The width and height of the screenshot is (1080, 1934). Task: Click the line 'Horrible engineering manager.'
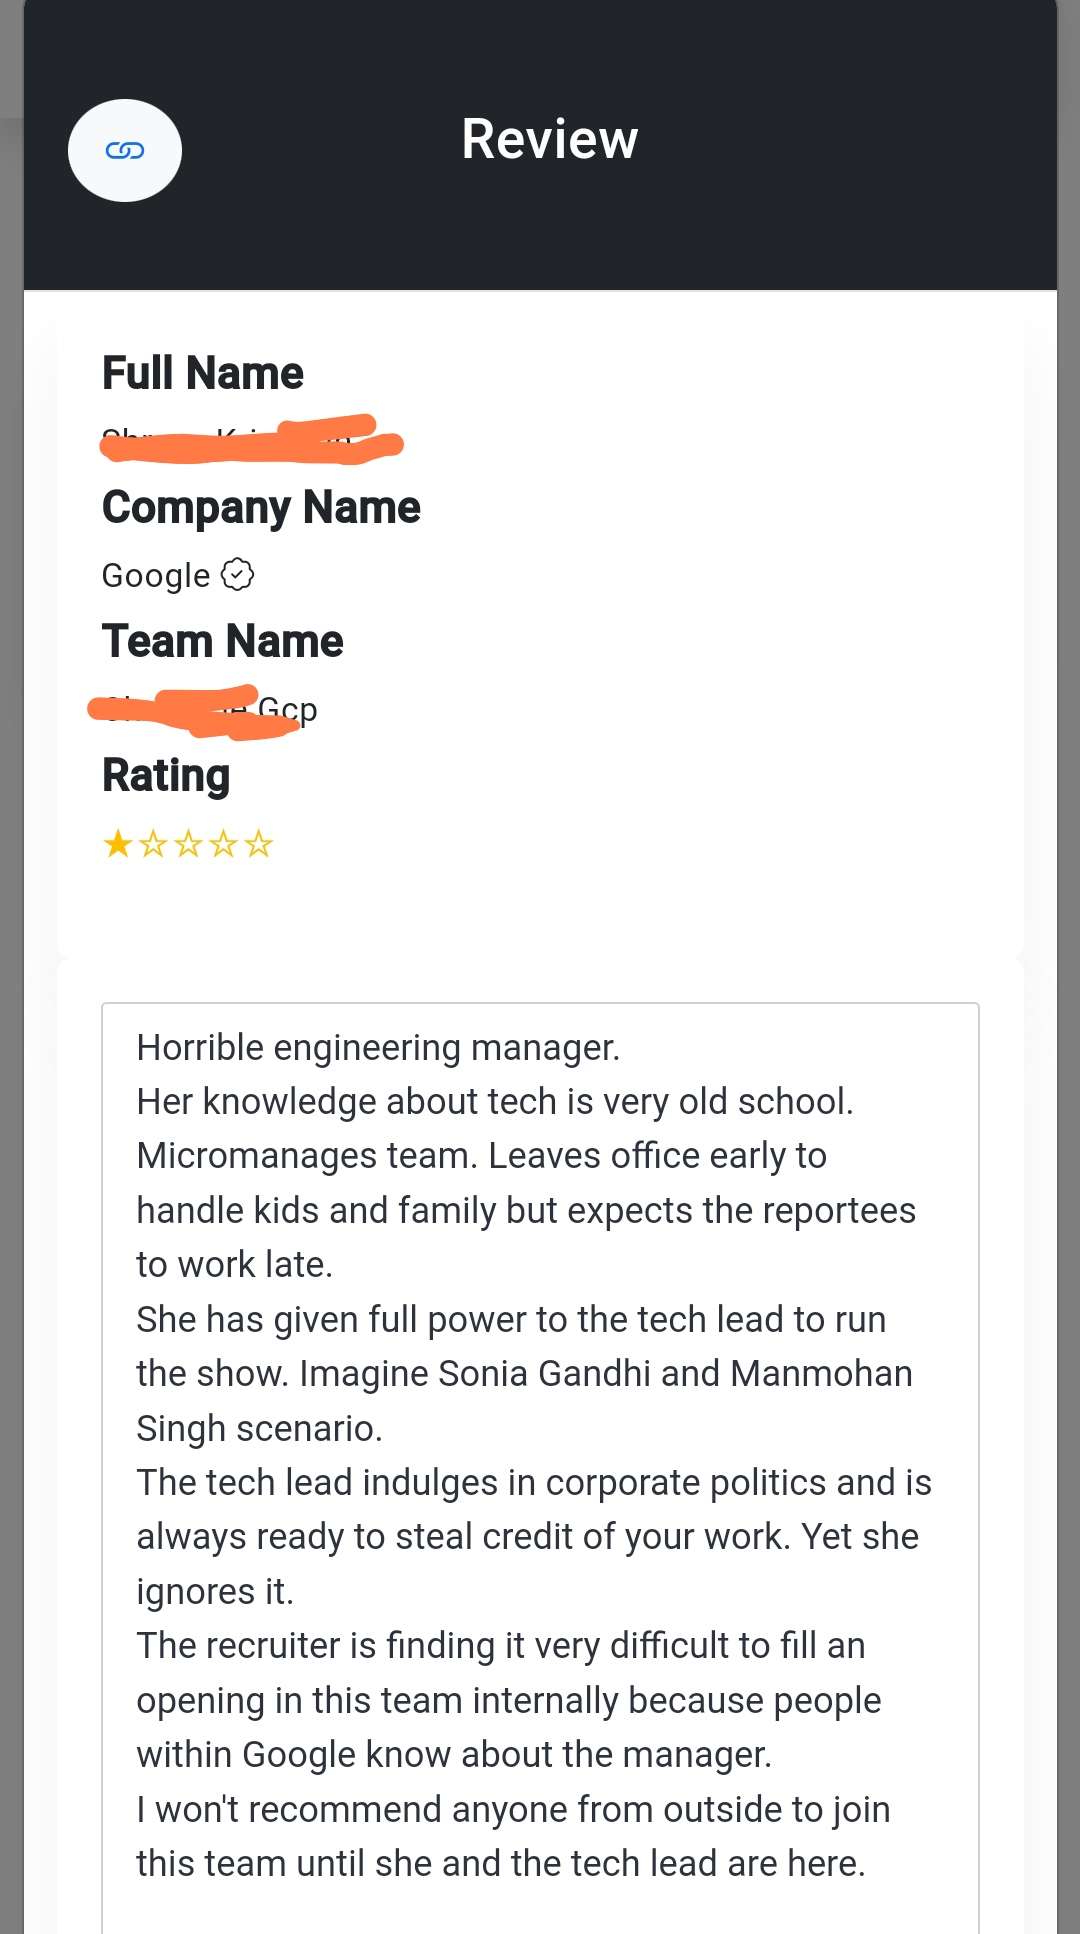point(378,1048)
